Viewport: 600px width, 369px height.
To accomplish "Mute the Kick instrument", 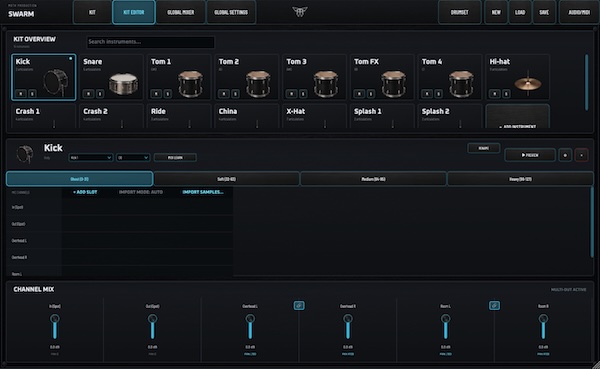I will (21, 93).
